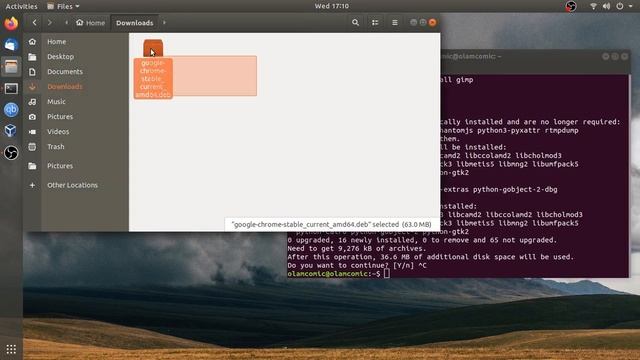Click the path bar left scroll arrow
Image resolution: width=640 pixels, height=360 pixels.
click(x=66, y=23)
